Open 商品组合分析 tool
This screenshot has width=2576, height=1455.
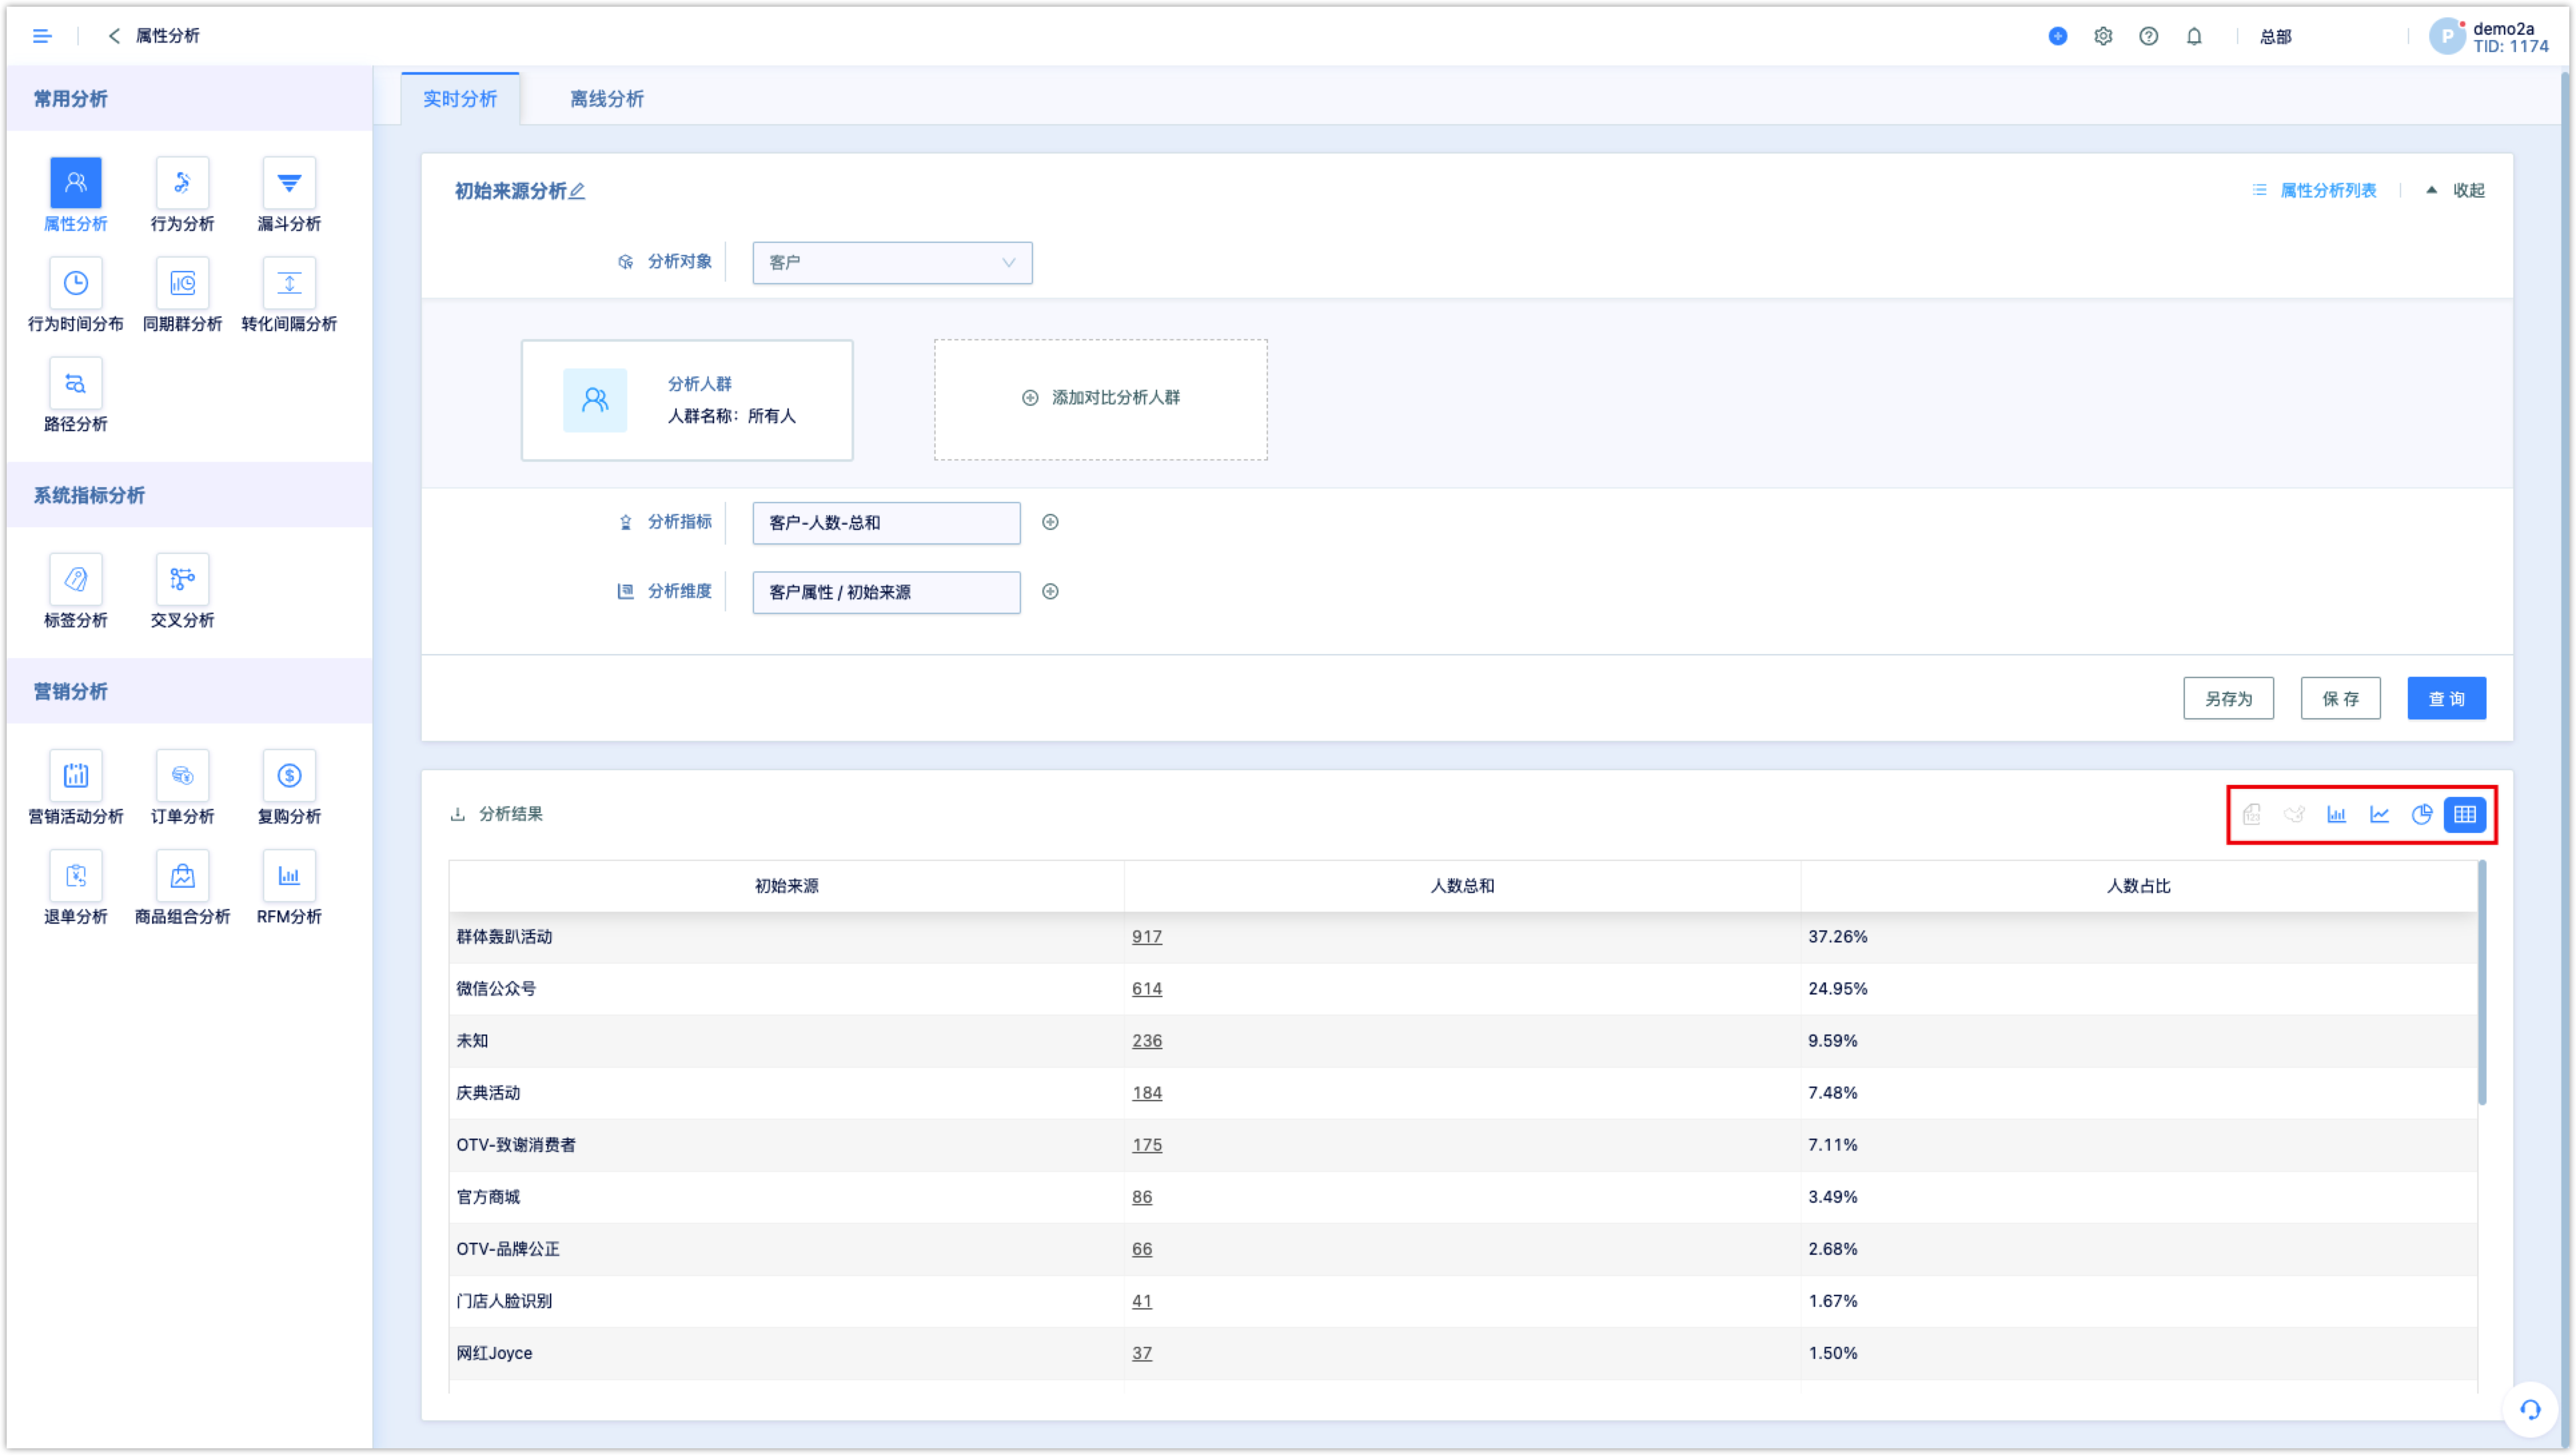[182, 887]
